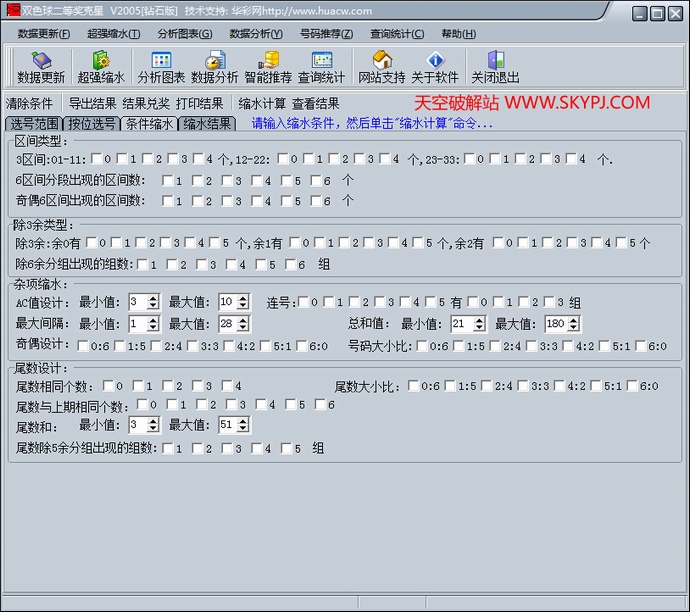690x612 pixels.
Task: Click the 缩水计算 command
Action: pyautogui.click(x=262, y=103)
